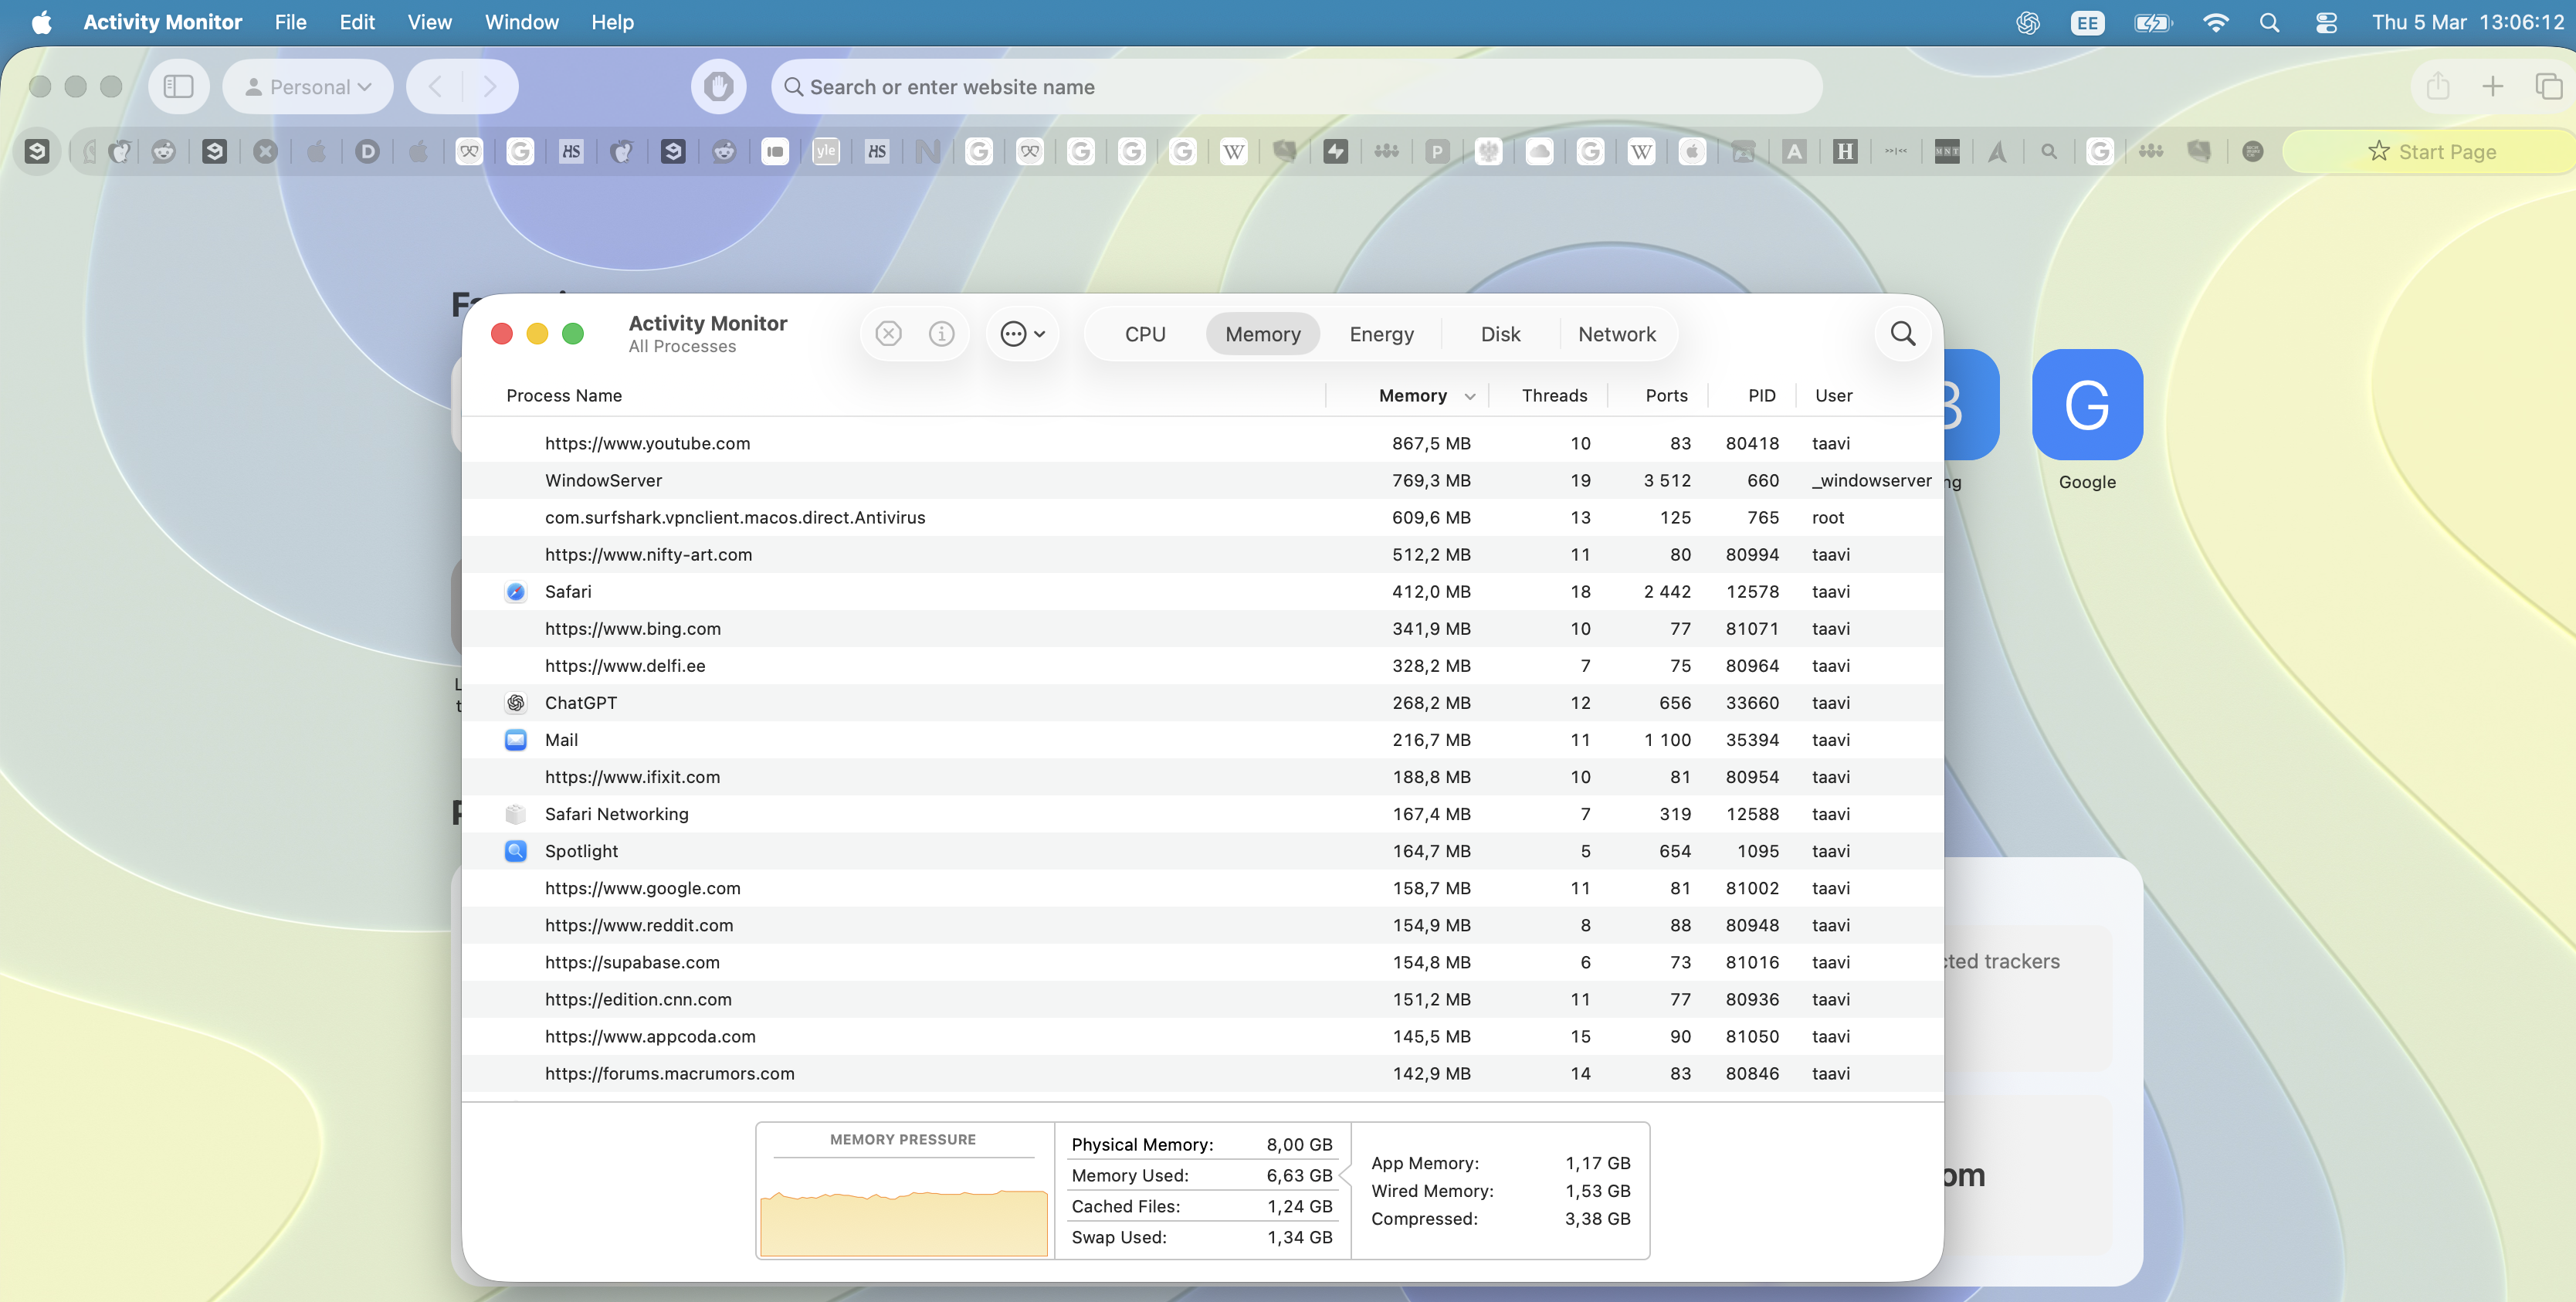Switch to the Network tab

tap(1617, 334)
